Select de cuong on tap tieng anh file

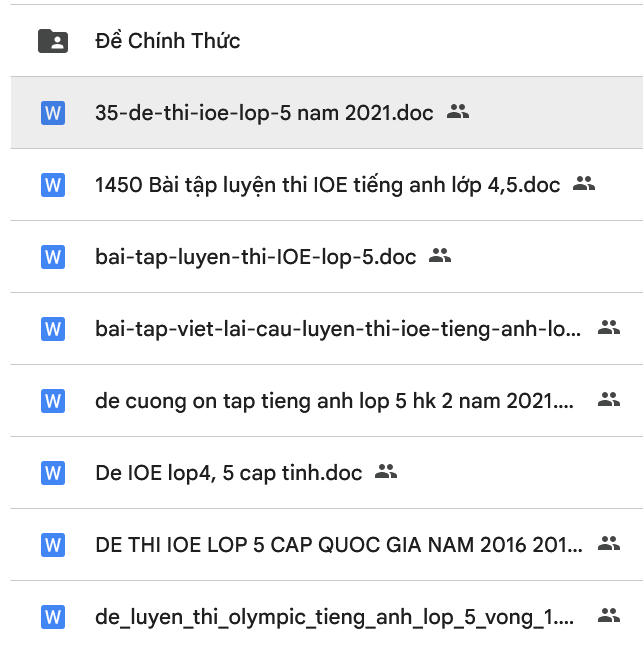(x=335, y=401)
